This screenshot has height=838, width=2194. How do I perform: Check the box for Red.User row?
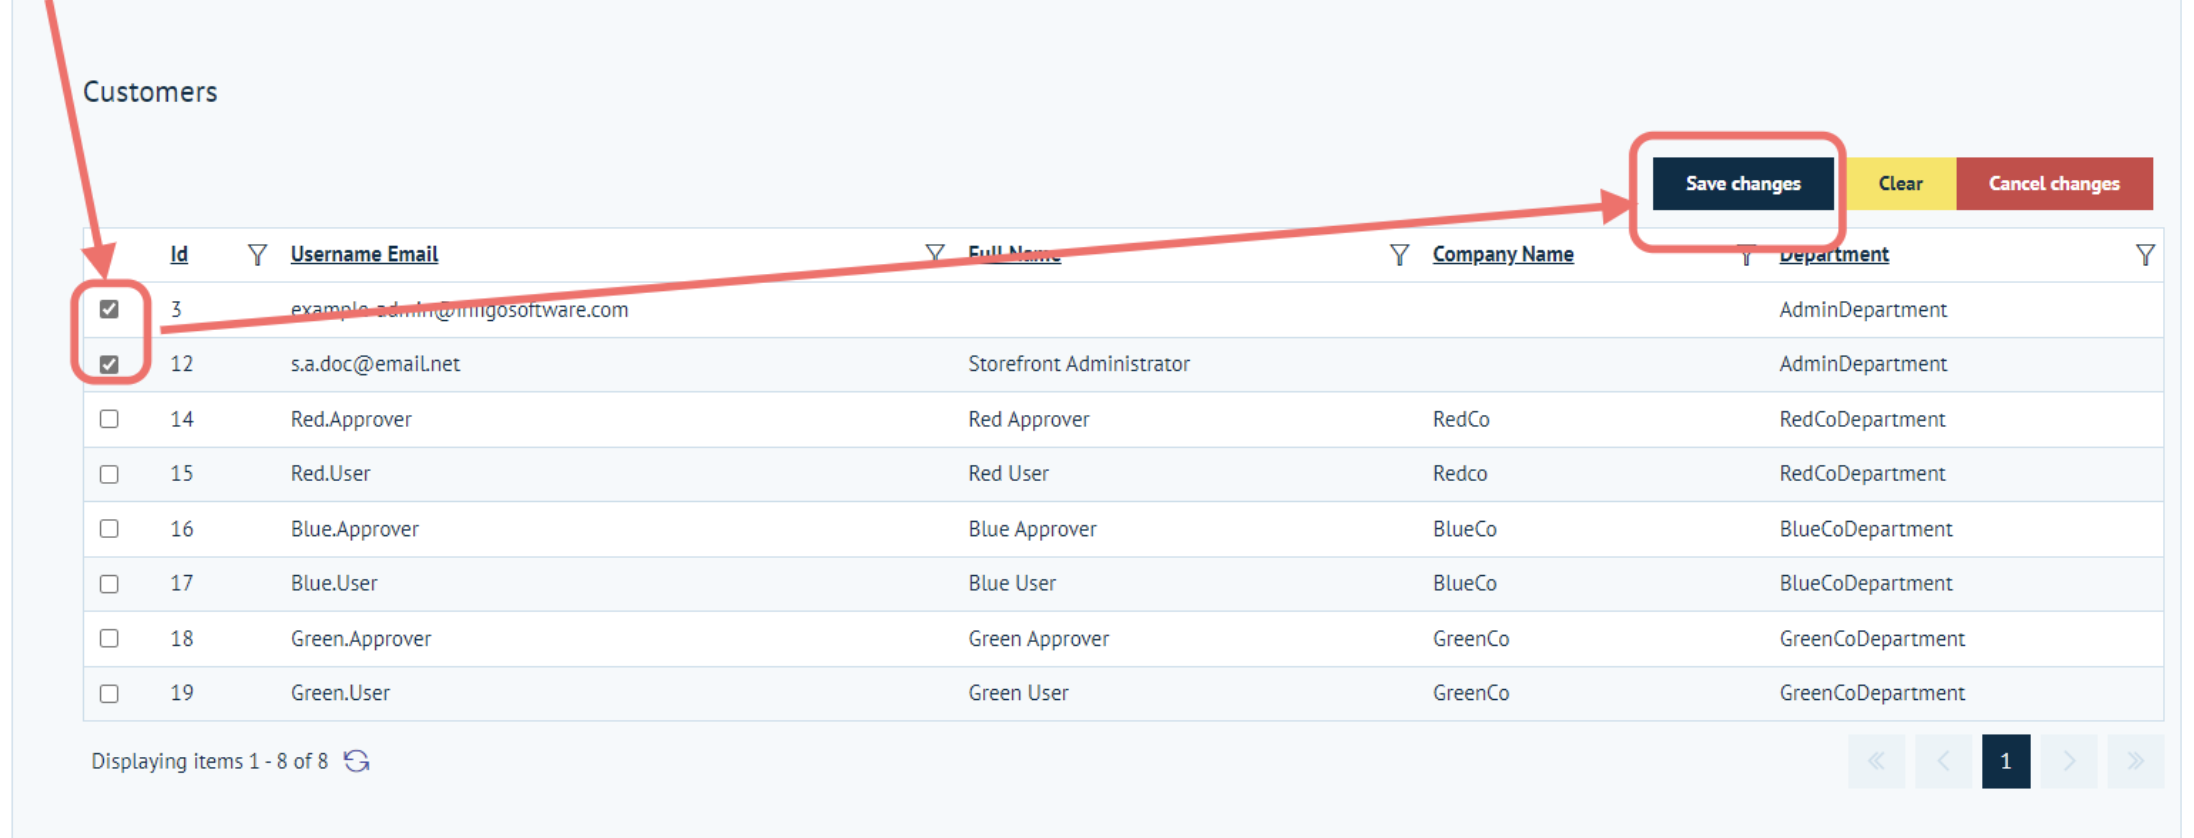click(x=109, y=474)
